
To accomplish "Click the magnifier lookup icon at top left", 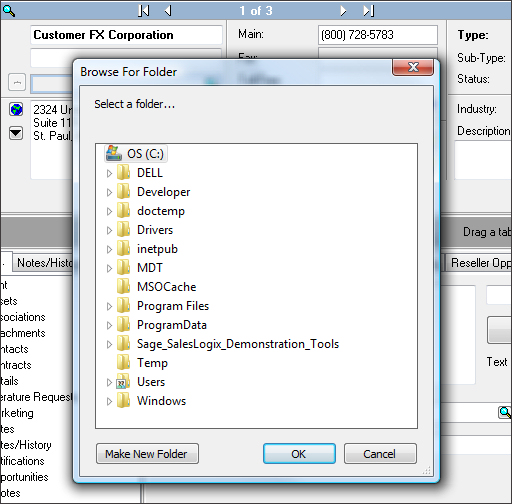I will [x=9, y=11].
